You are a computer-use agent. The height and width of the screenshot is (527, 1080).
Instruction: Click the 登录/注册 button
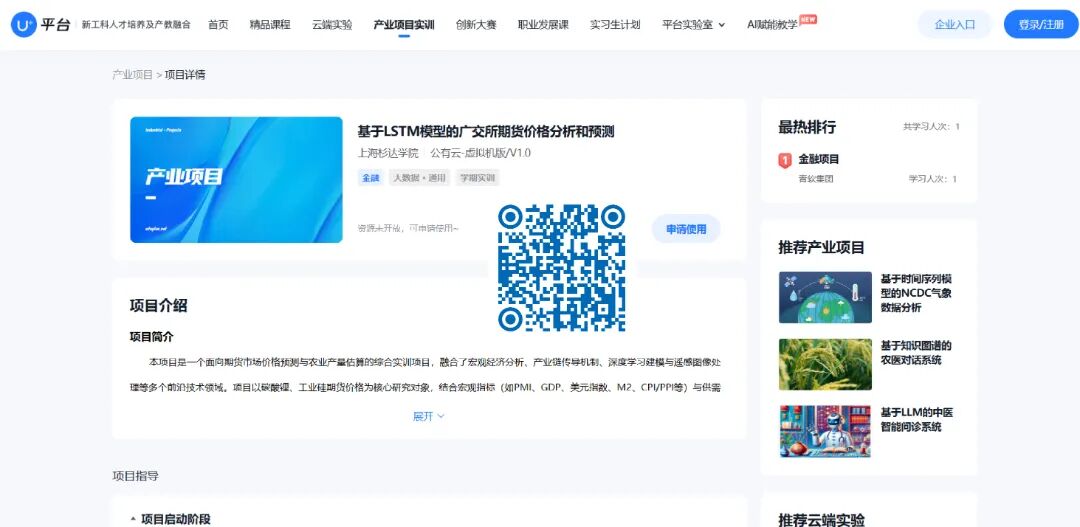coord(1041,24)
